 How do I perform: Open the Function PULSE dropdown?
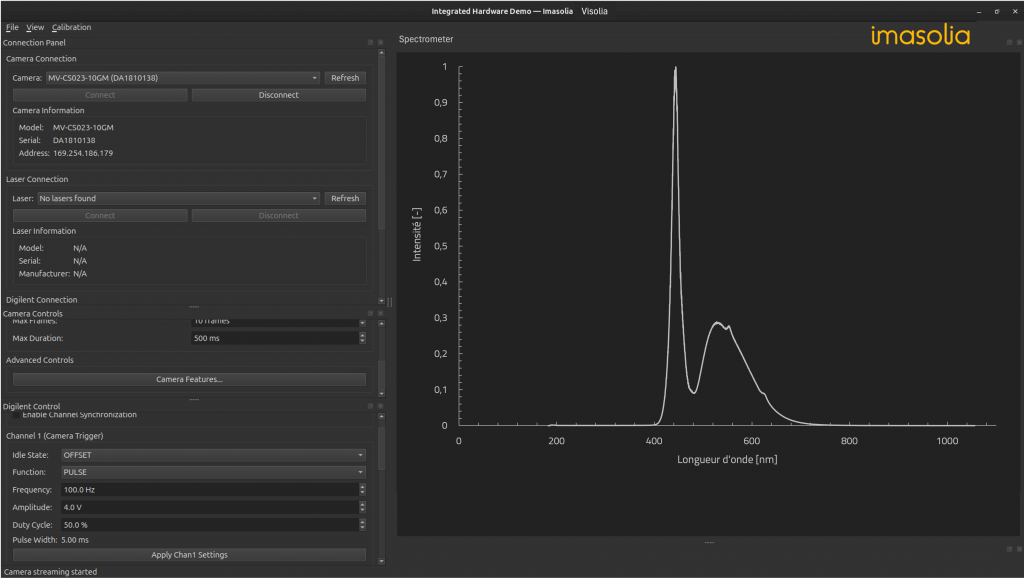coord(213,472)
